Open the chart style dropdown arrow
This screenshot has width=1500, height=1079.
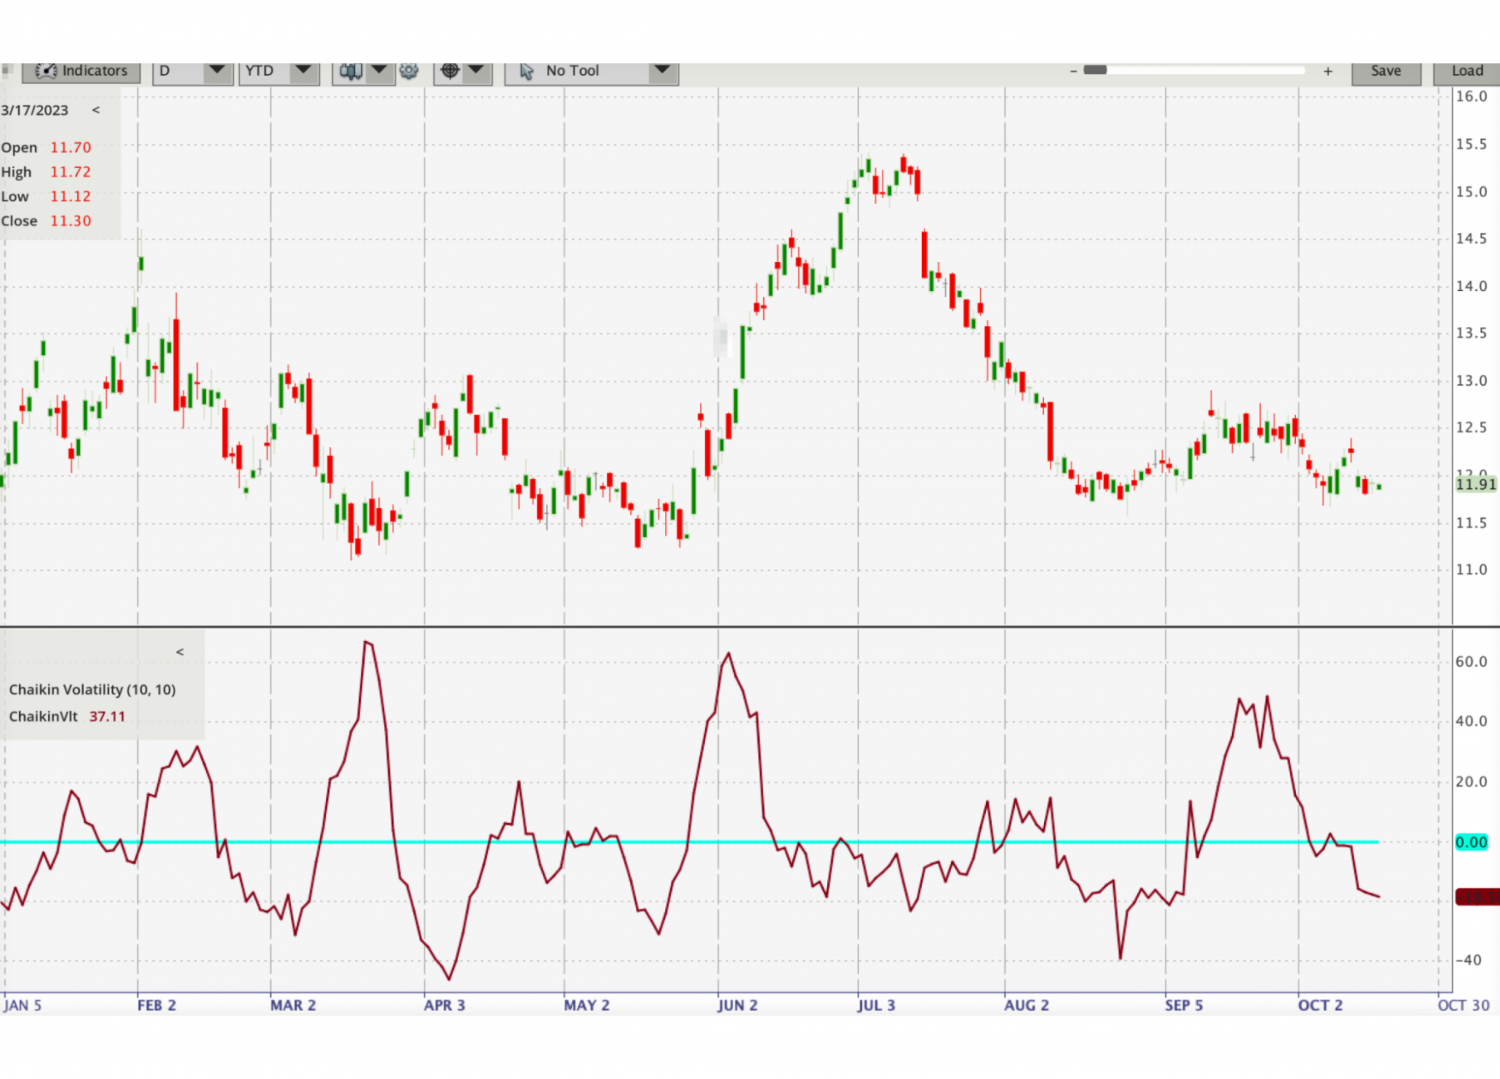tap(379, 70)
